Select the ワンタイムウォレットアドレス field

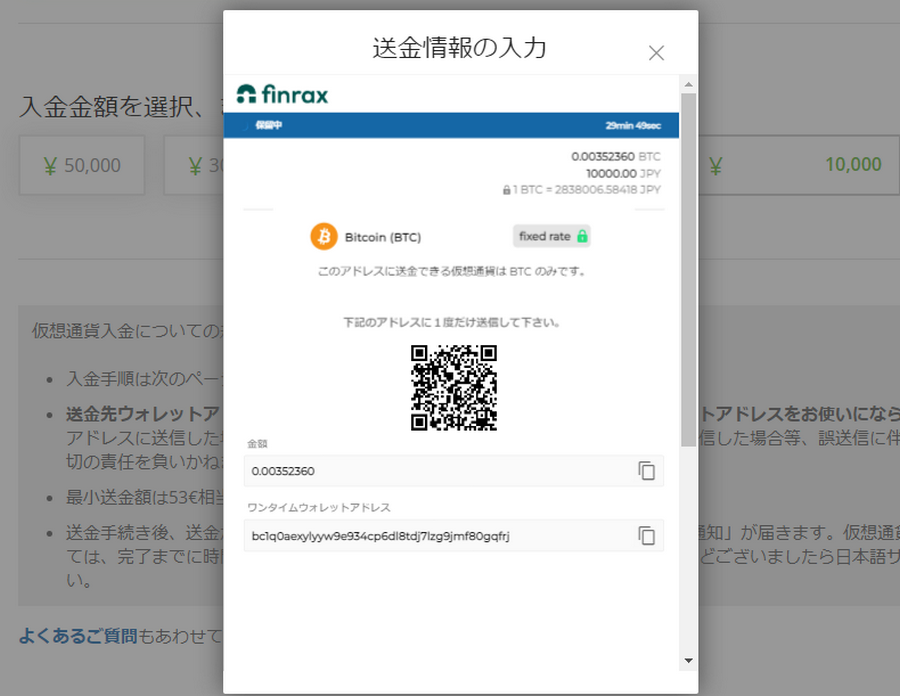pos(453,535)
